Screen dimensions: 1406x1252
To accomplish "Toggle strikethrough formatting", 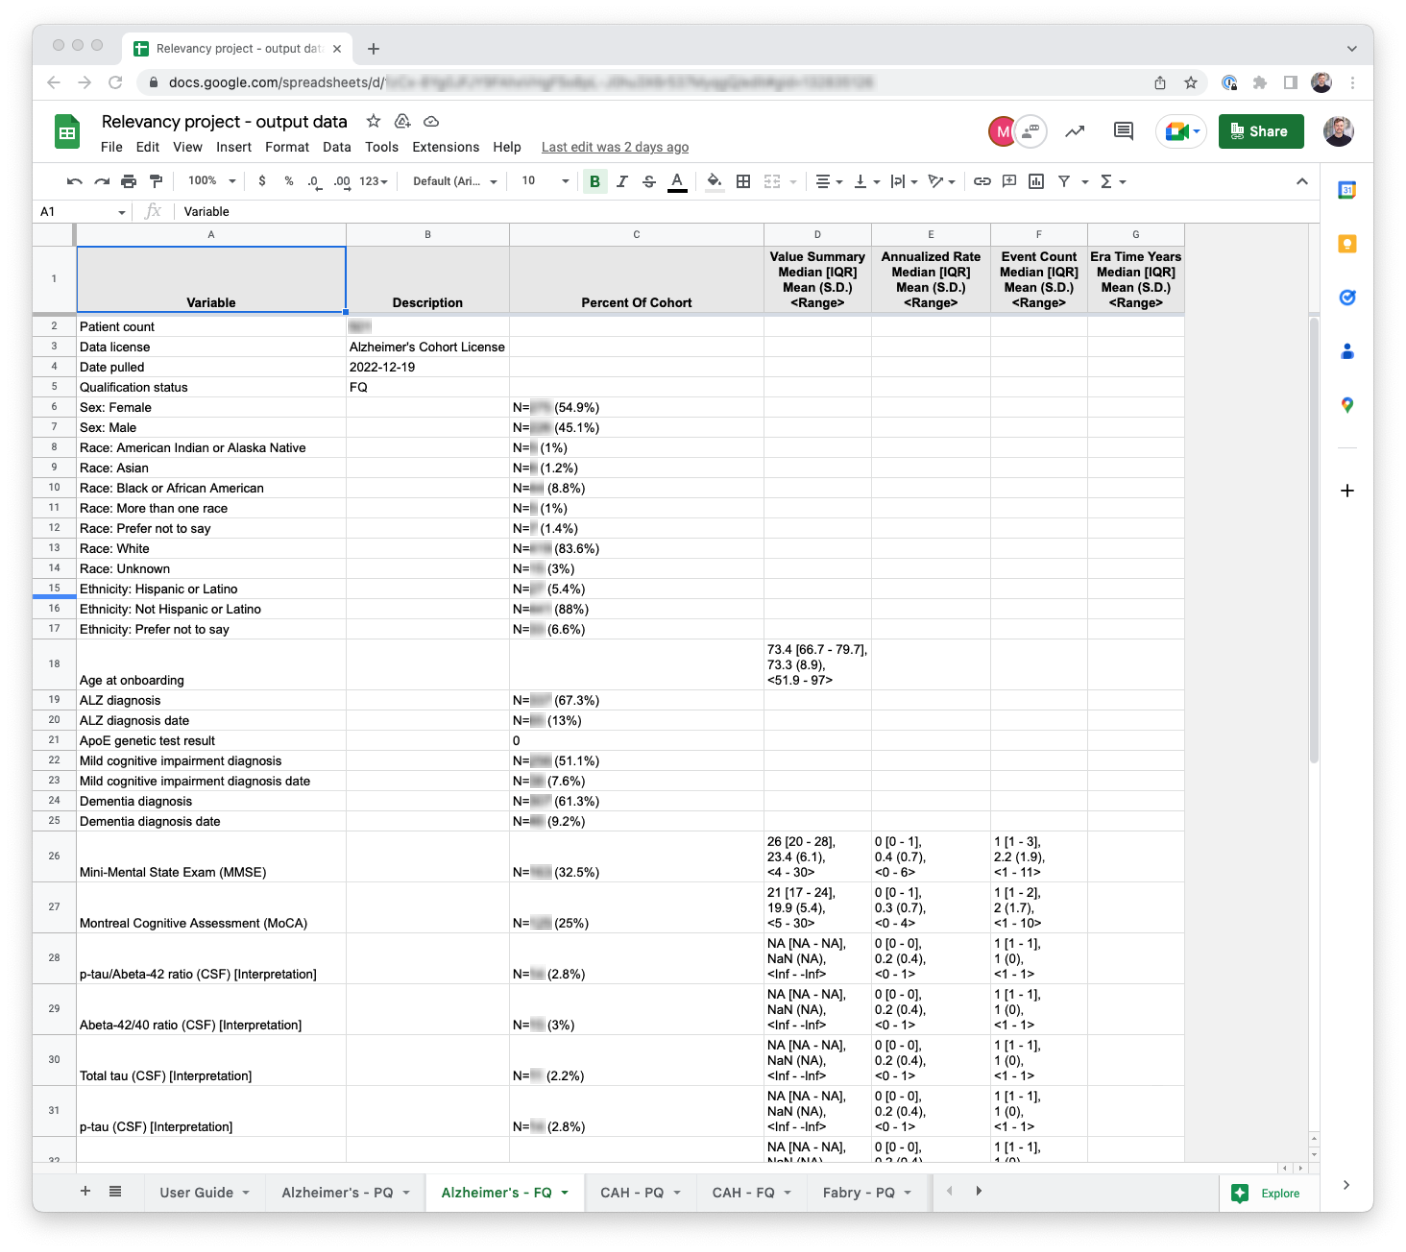I will pyautogui.click(x=649, y=181).
